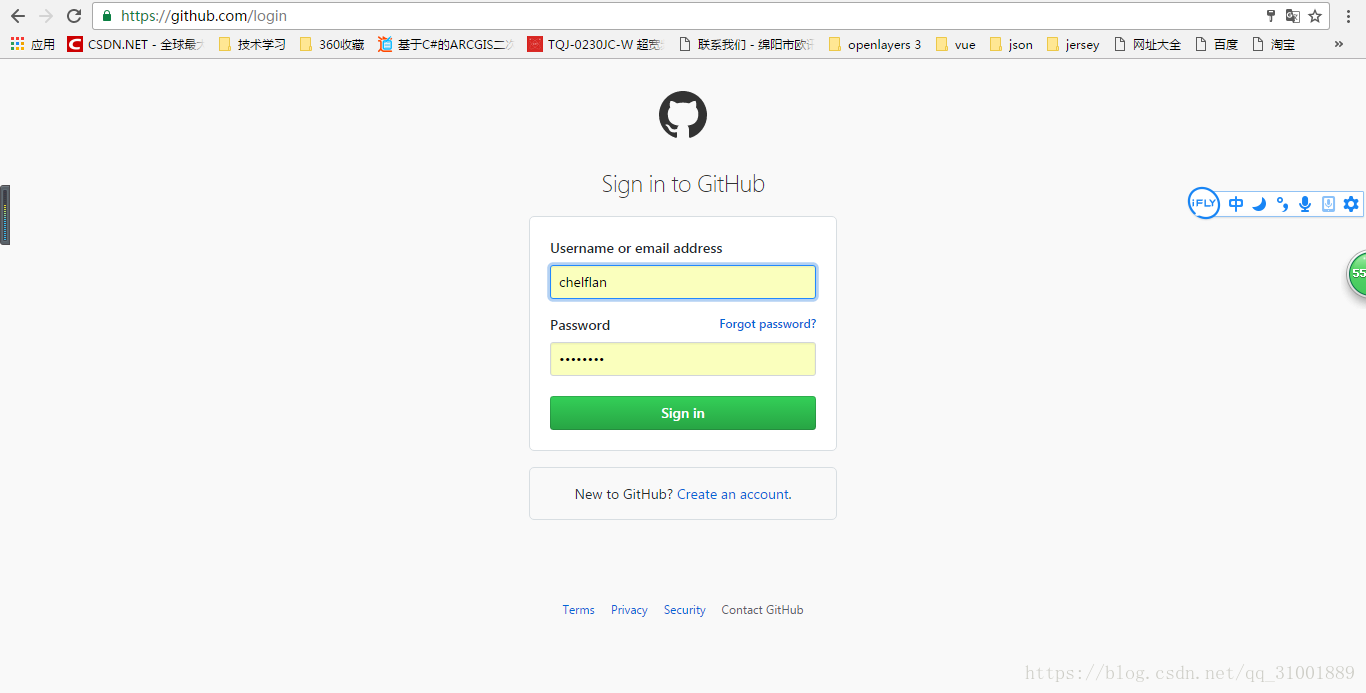This screenshot has width=1366, height=693.
Task: Reload the GitHub login page
Action: tap(74, 16)
